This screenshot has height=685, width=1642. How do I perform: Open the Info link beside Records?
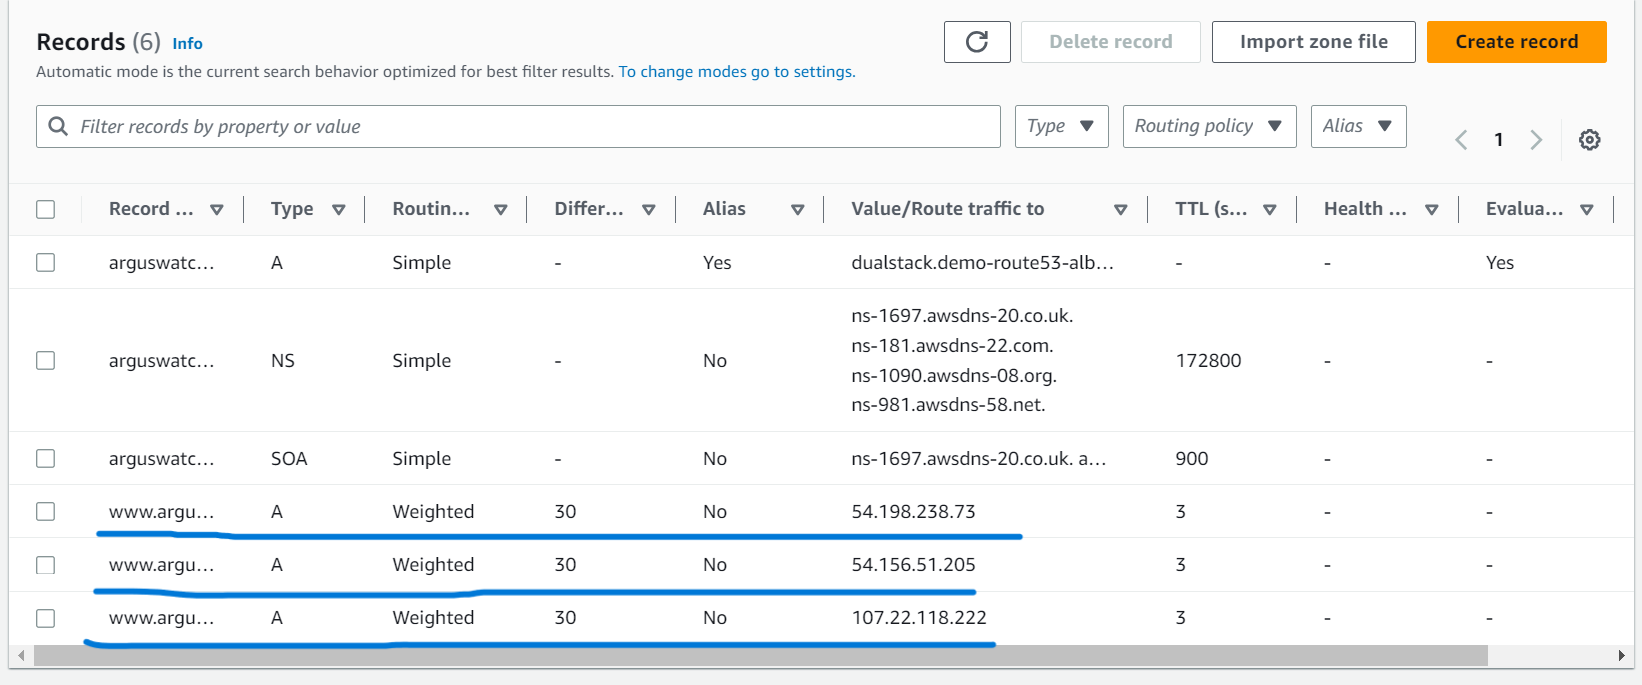click(187, 44)
